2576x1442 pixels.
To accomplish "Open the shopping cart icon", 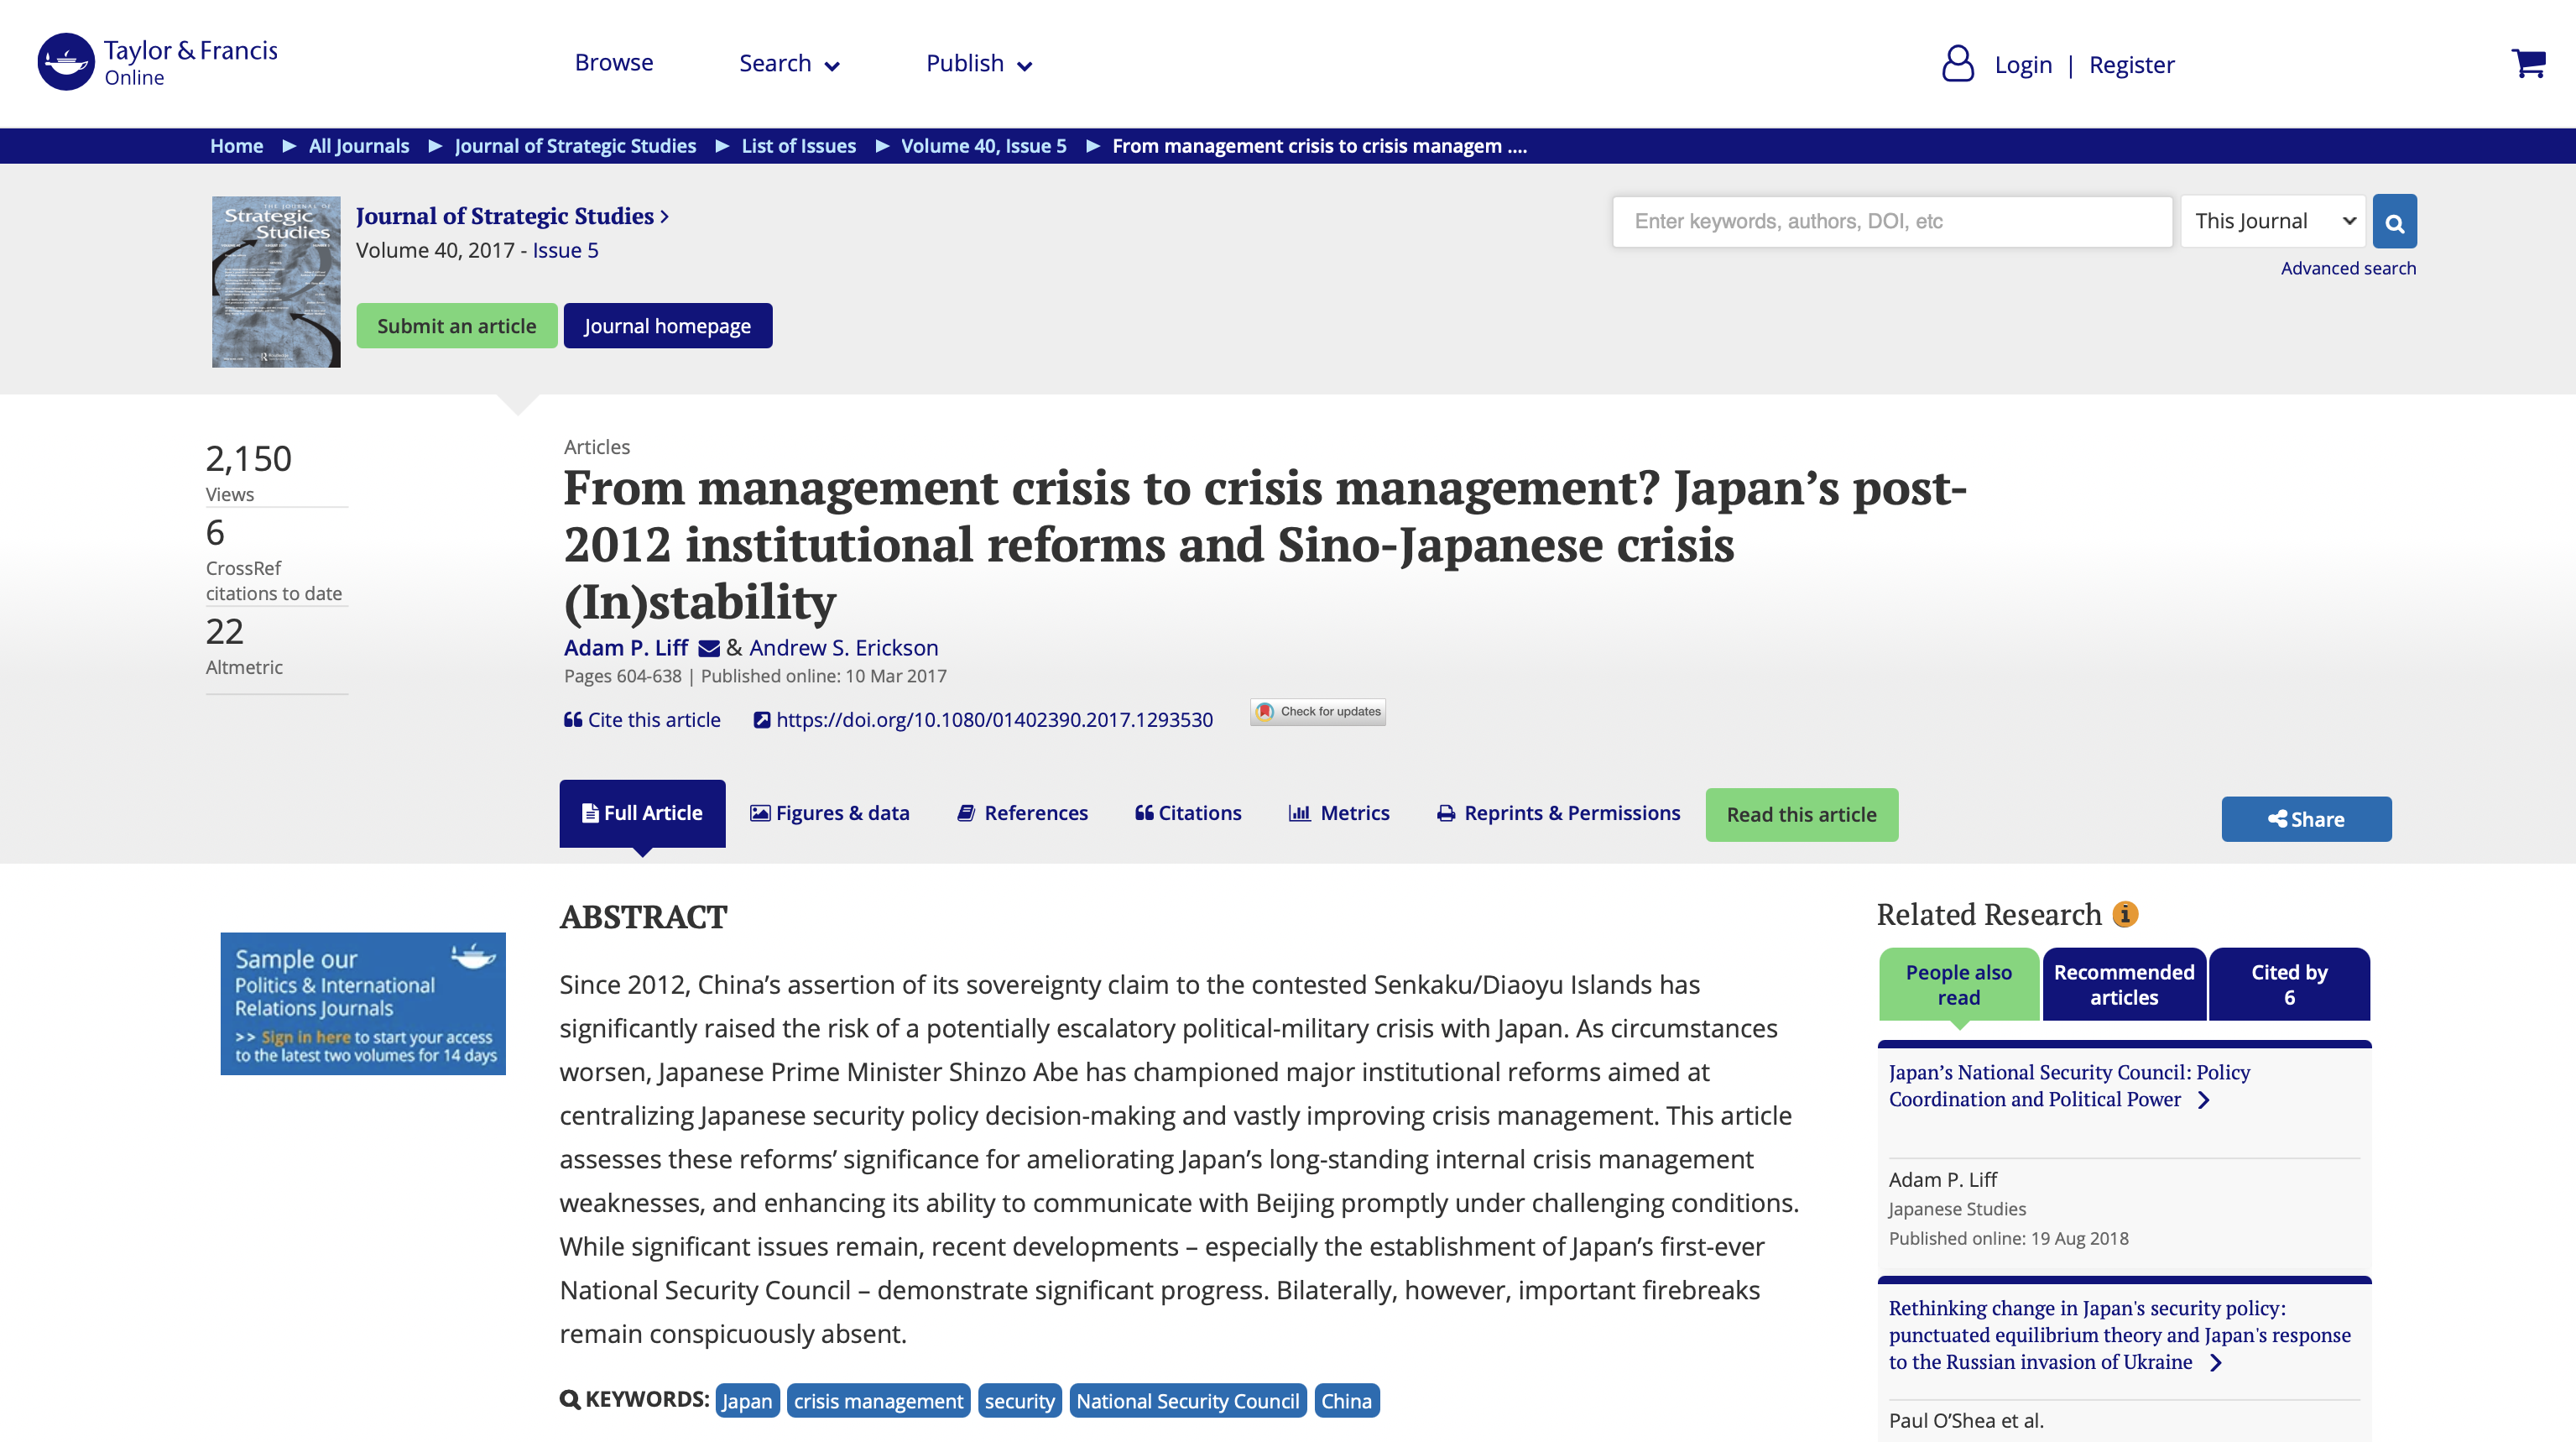I will click(x=2528, y=63).
